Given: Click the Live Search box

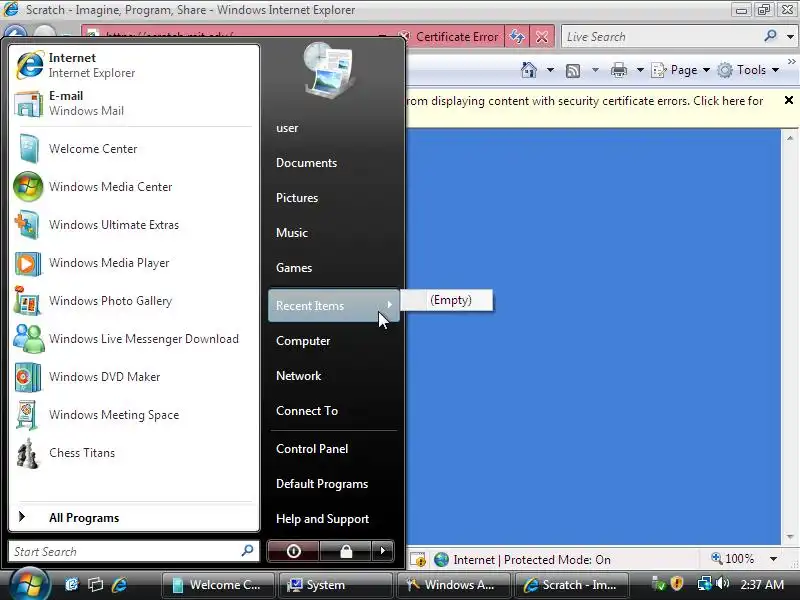Looking at the screenshot, I should click(661, 37).
